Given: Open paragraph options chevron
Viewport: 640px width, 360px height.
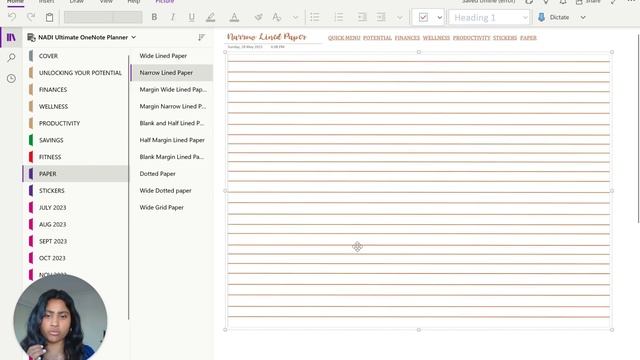Looking at the screenshot, I should click(400, 18).
